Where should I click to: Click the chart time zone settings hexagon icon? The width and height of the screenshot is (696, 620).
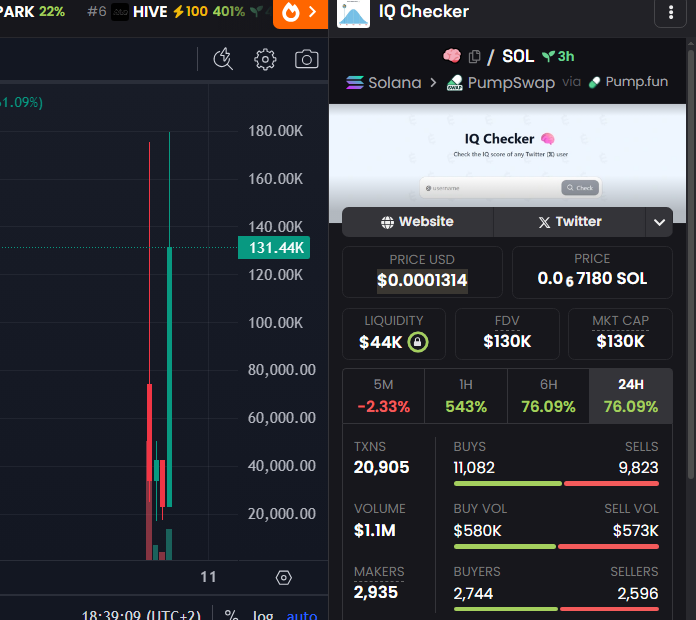click(283, 577)
